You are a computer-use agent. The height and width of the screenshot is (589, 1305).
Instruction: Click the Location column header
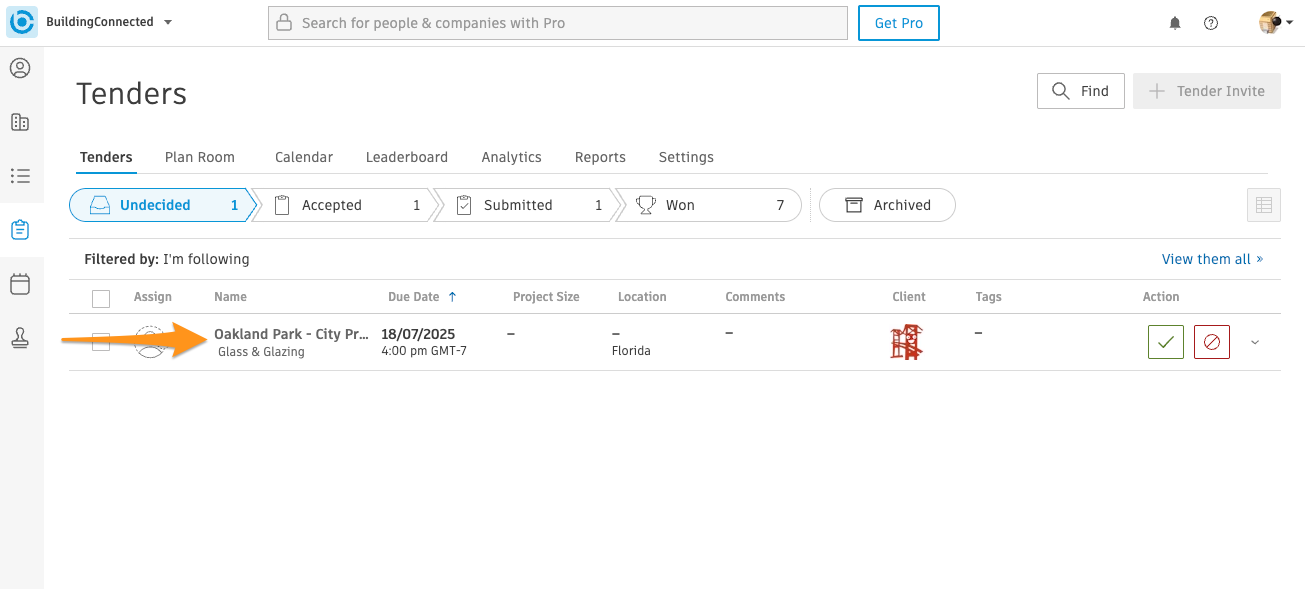tap(642, 297)
